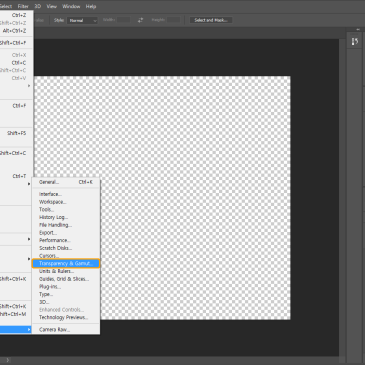365x365 pixels.
Task: Click the transparent checkerboard canvas
Action: [195, 198]
